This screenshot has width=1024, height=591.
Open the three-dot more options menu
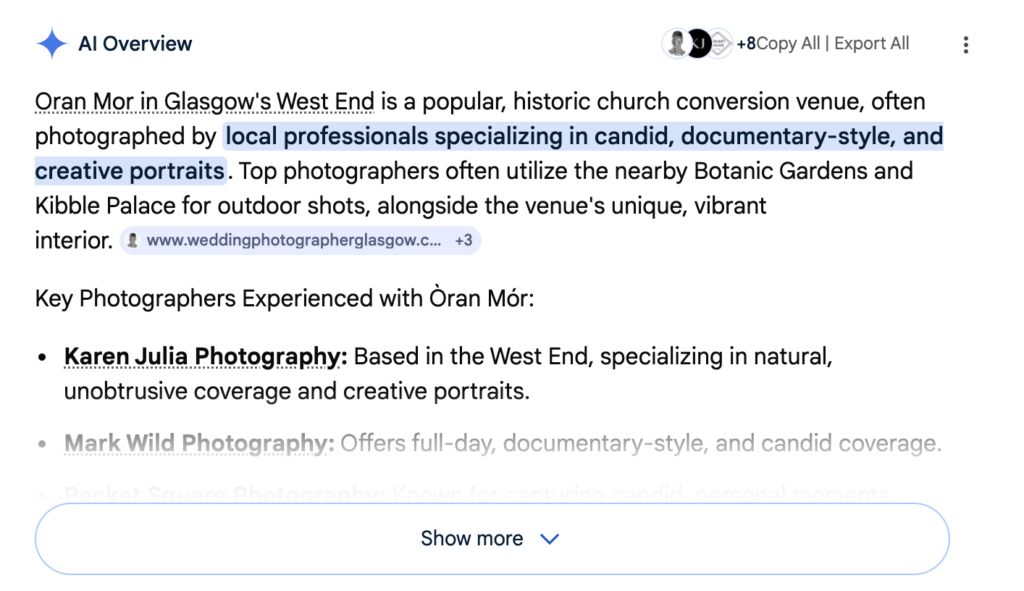[x=965, y=44]
